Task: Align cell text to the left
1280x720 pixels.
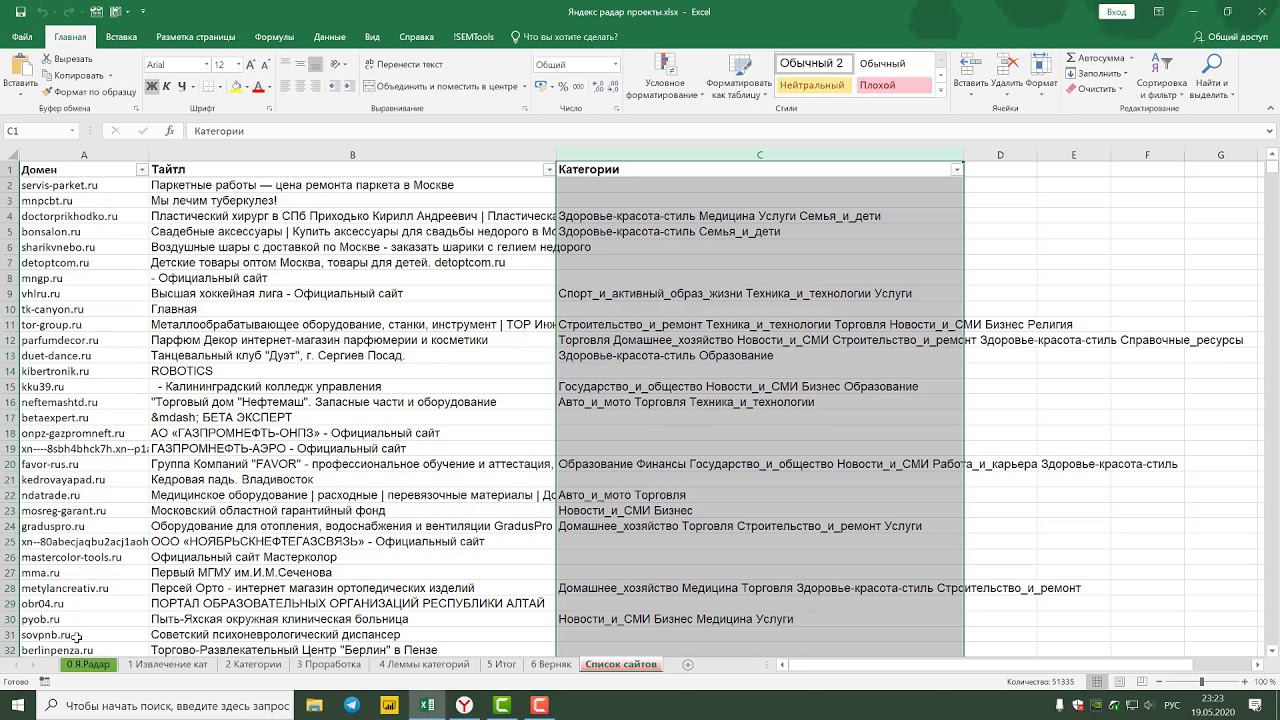Action: (285, 87)
